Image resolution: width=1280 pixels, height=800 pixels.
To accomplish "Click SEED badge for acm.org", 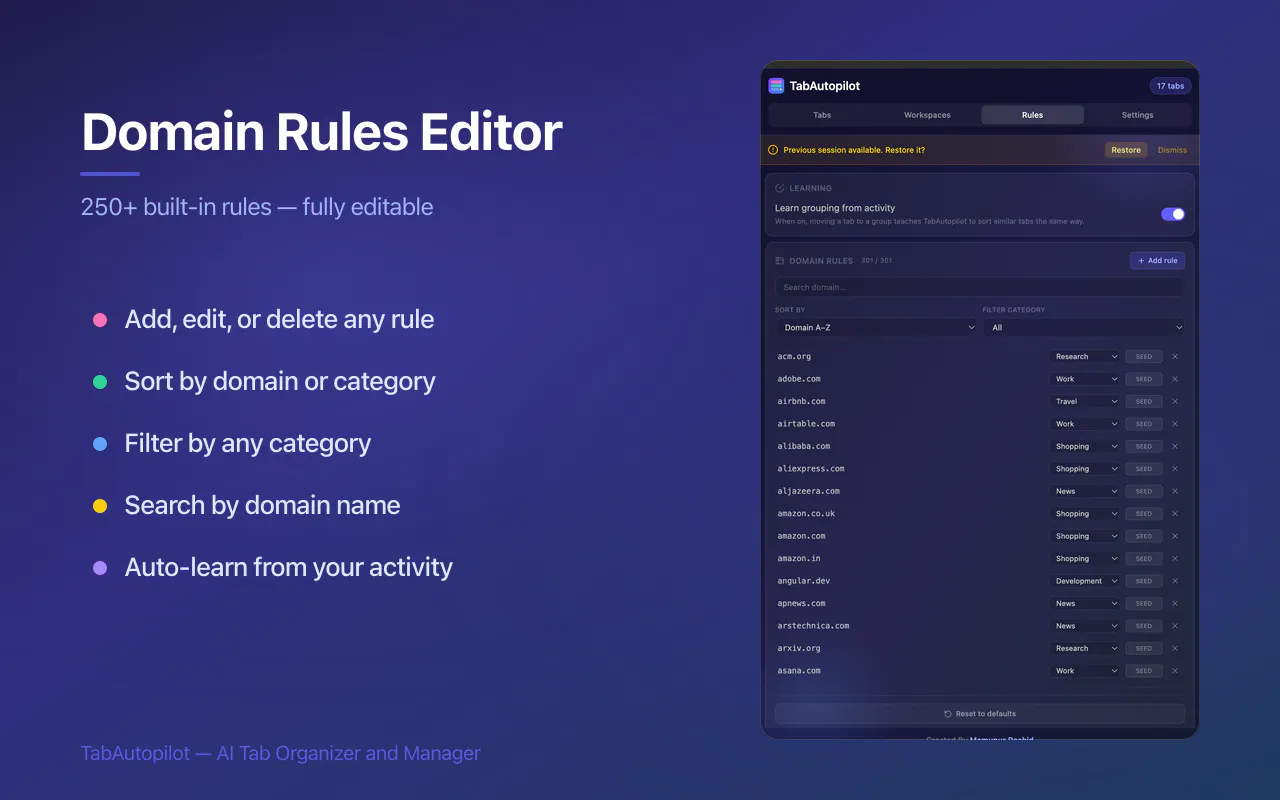I will point(1144,357).
